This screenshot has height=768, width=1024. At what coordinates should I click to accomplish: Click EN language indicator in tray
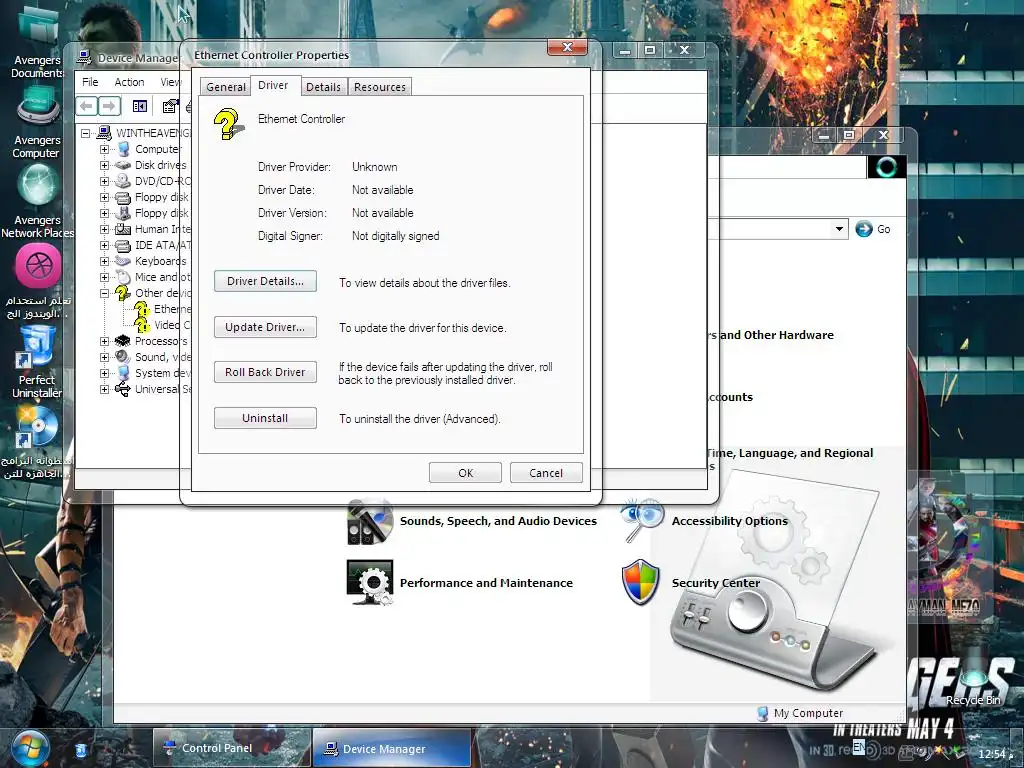click(x=859, y=746)
